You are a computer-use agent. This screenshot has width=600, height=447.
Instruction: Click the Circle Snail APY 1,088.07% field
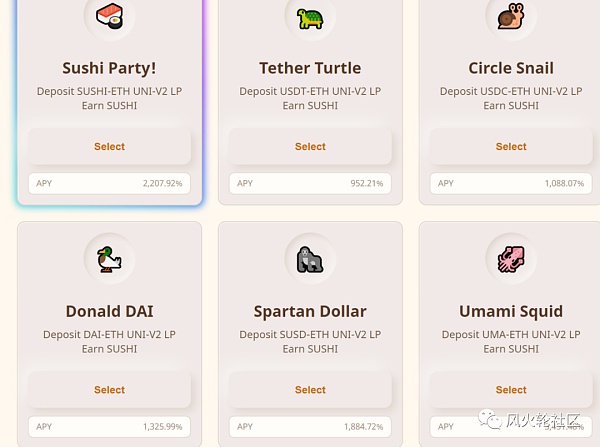(511, 183)
